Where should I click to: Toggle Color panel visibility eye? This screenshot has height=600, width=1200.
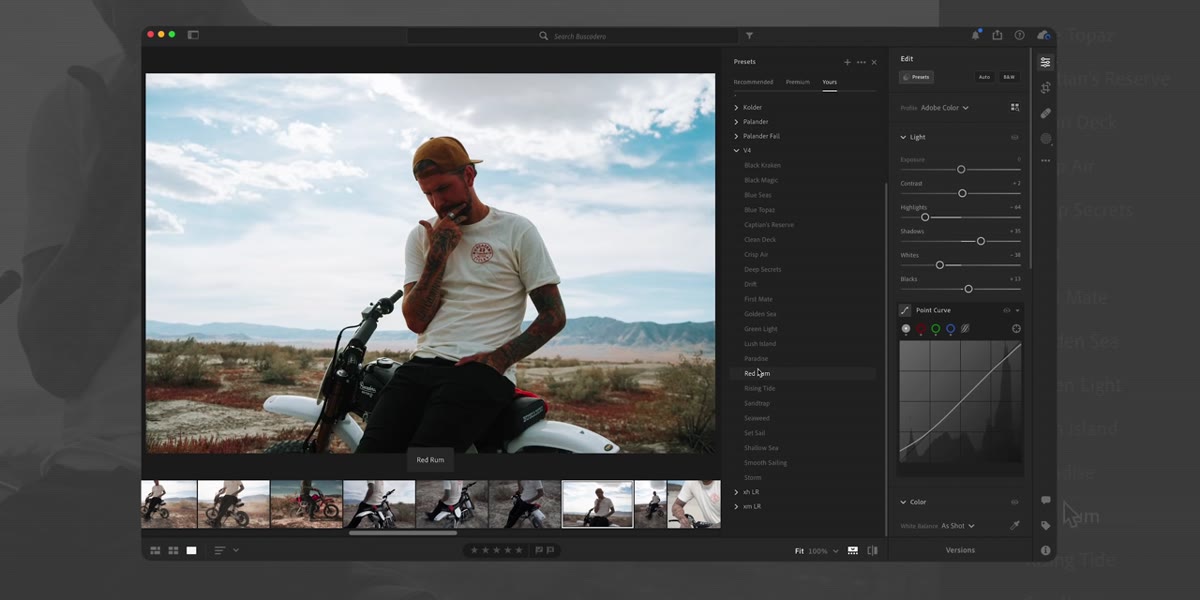(1015, 502)
